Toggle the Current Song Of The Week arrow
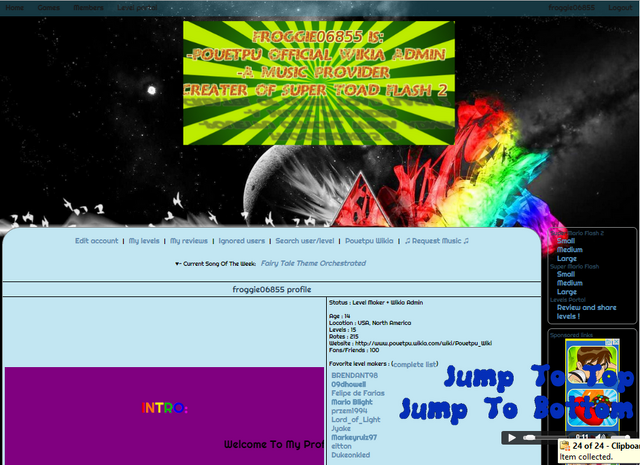 click(x=178, y=264)
